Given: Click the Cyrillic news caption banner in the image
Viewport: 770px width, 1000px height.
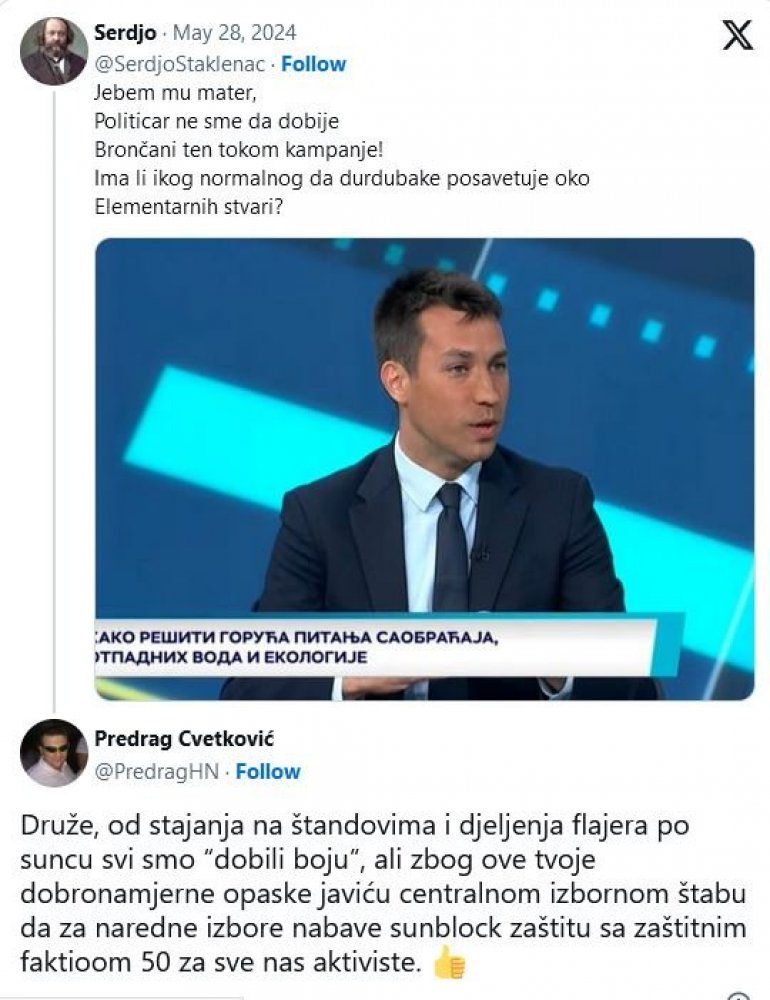Looking at the screenshot, I should point(376,646).
